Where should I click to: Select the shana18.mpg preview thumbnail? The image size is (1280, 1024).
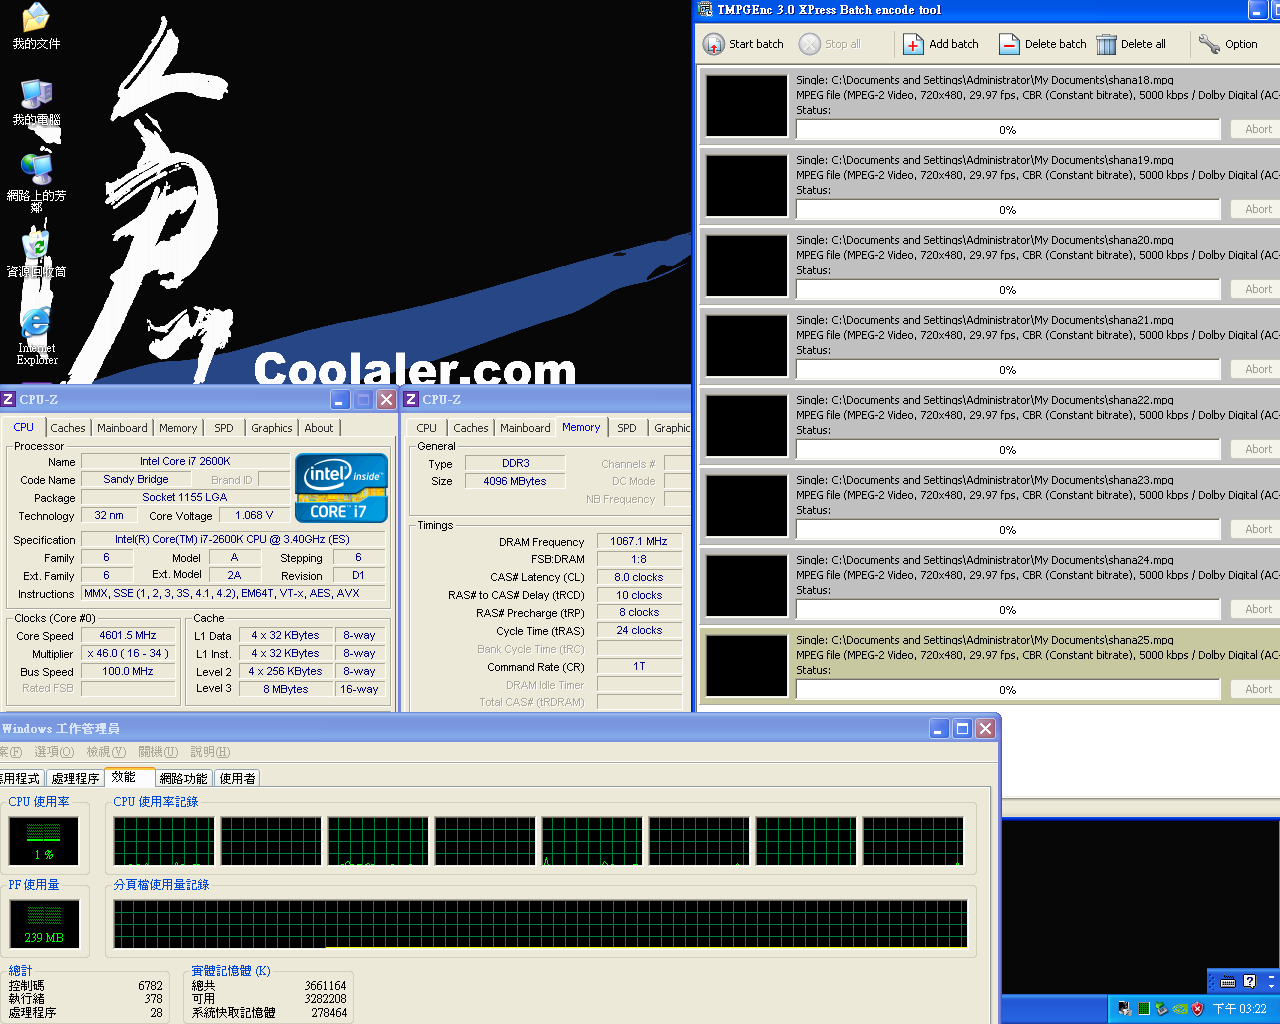(x=747, y=105)
